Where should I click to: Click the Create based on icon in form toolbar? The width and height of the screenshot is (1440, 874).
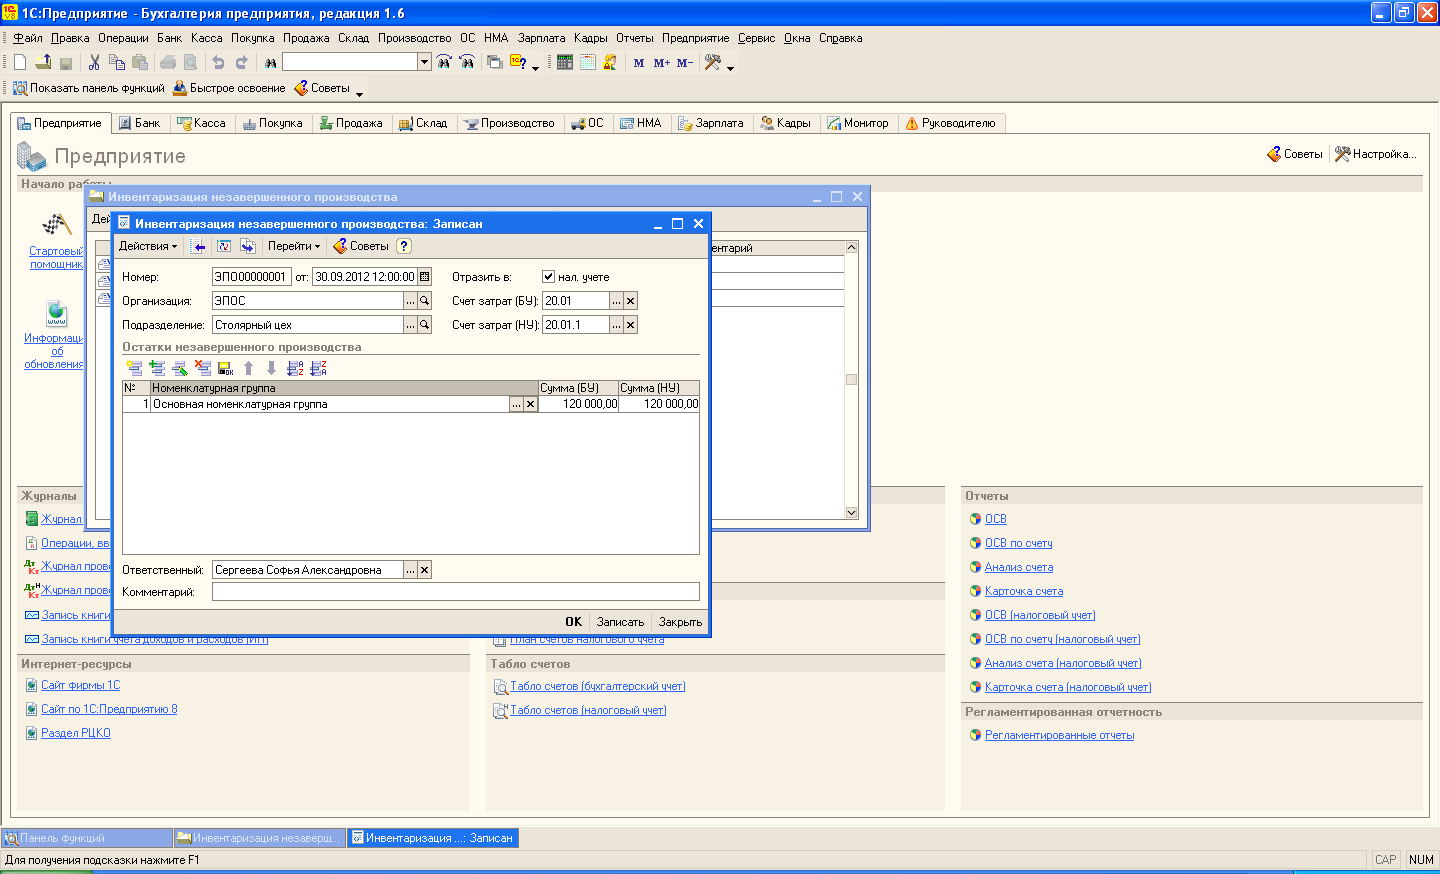pos(247,246)
